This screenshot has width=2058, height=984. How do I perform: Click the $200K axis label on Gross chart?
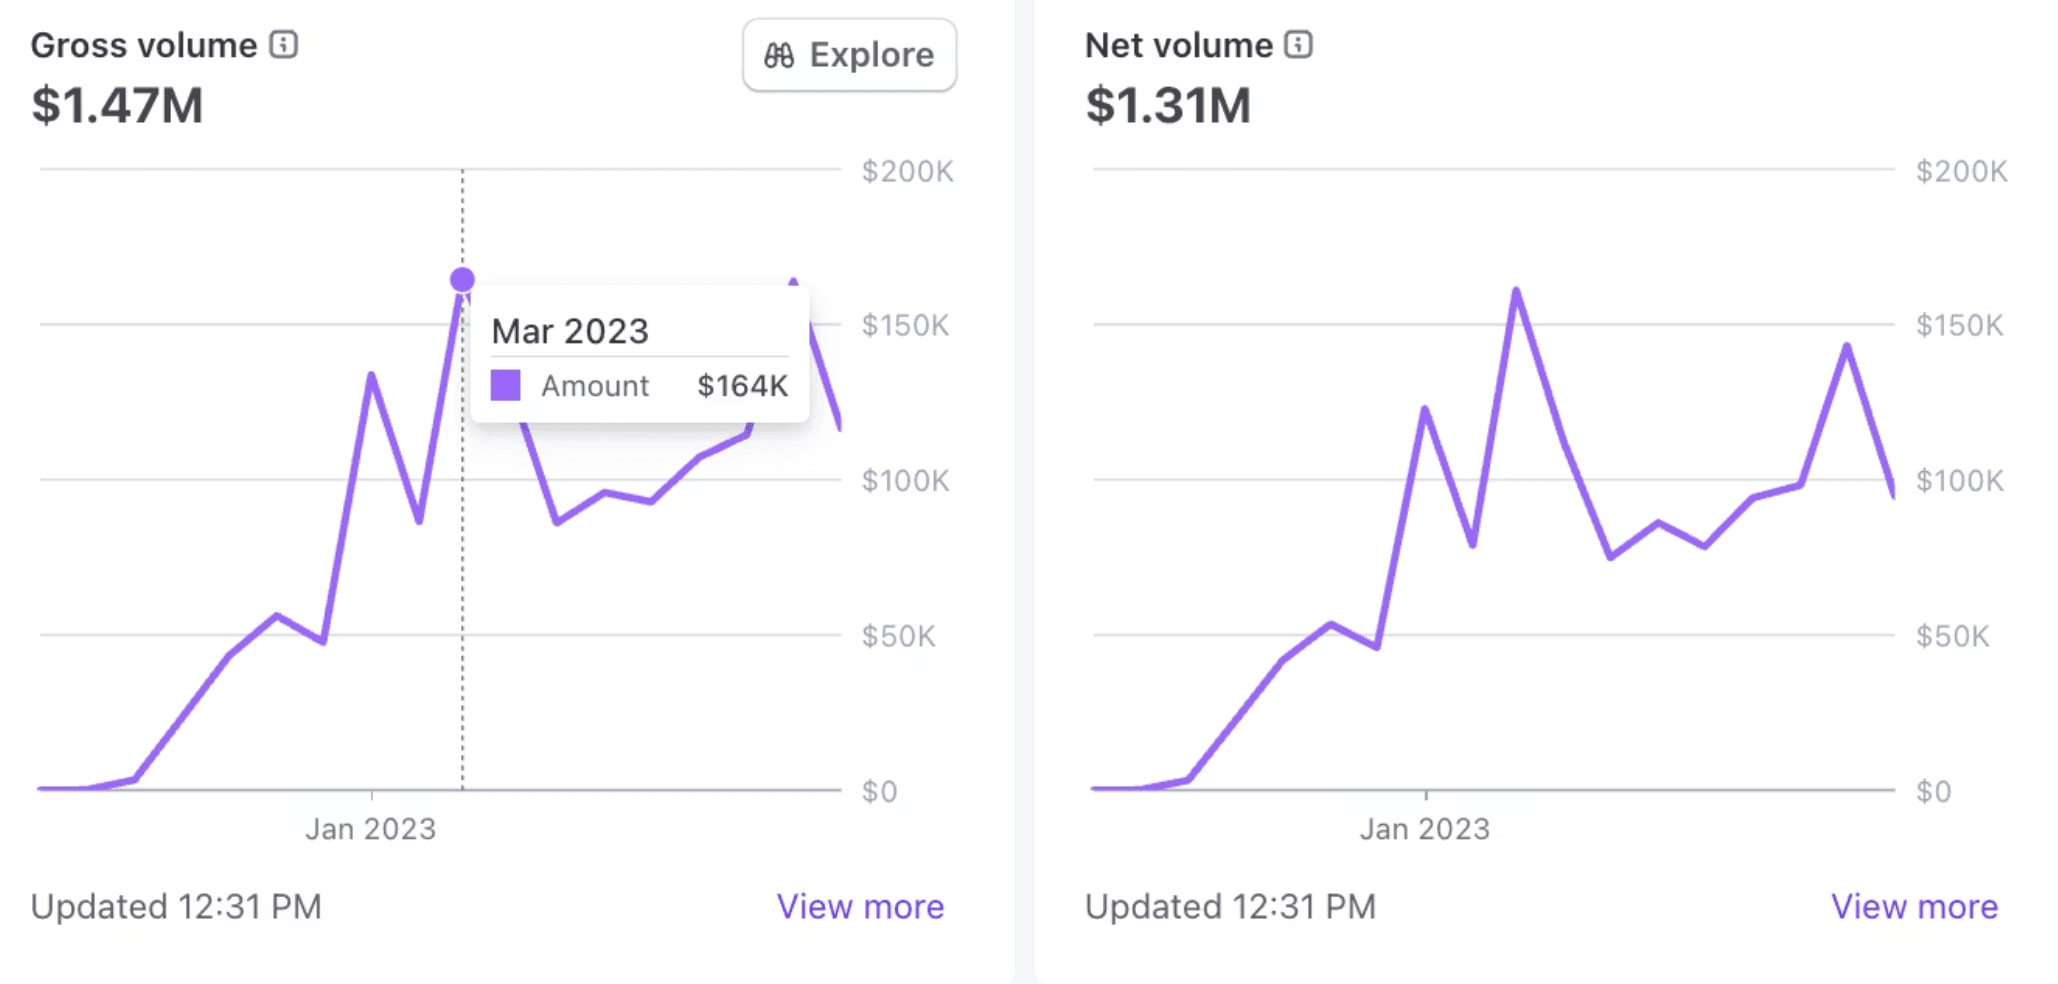907,172
